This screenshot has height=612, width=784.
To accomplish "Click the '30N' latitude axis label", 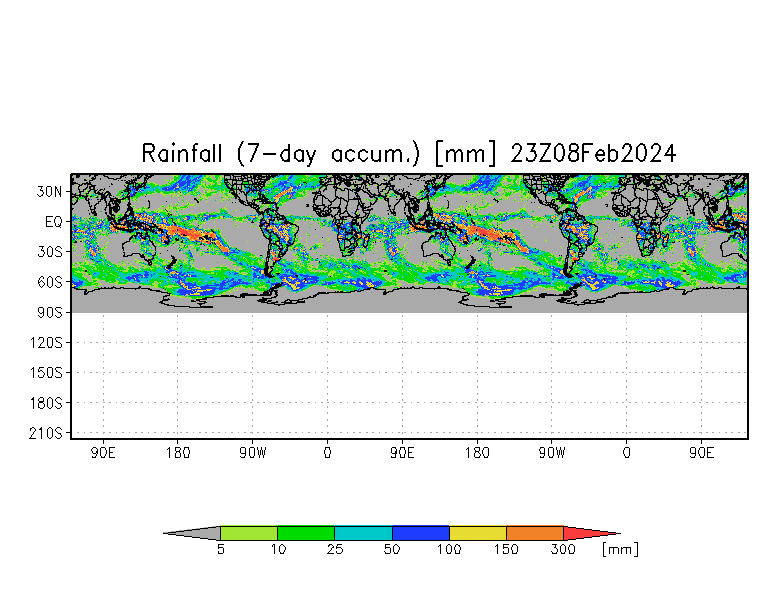I will 49,192.
